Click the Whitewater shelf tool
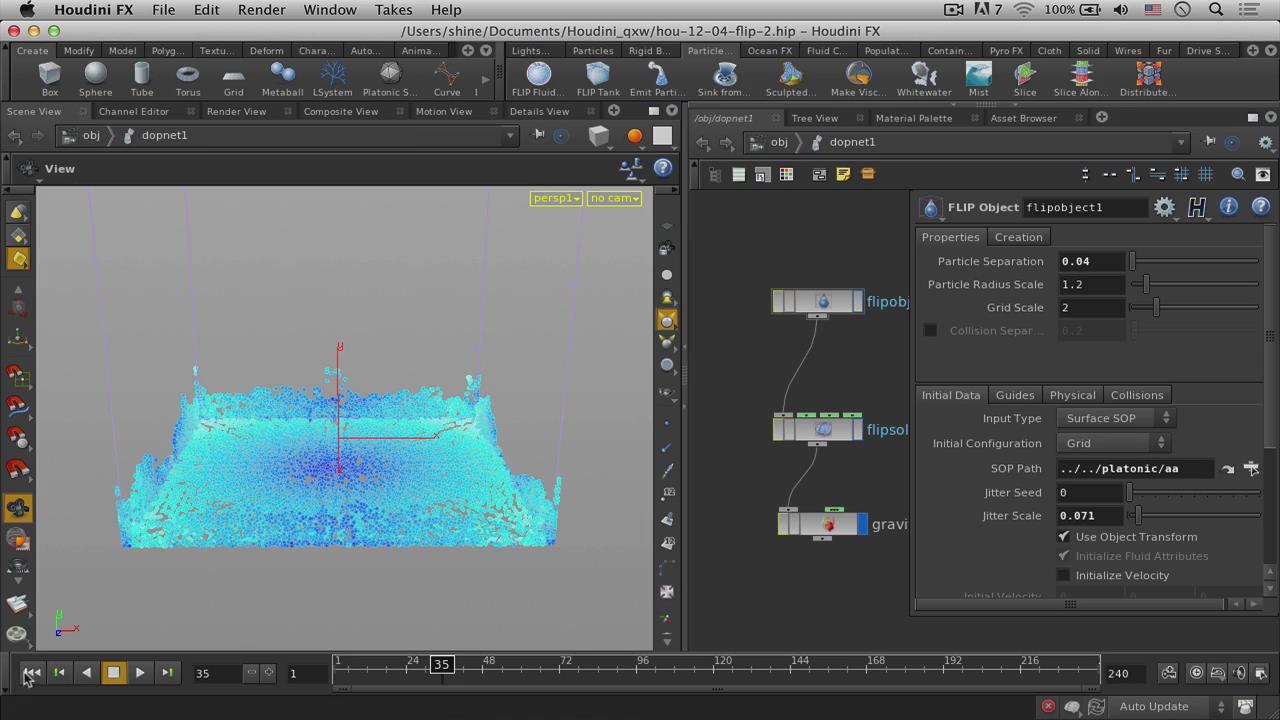Viewport: 1280px width, 720px height. [924, 79]
